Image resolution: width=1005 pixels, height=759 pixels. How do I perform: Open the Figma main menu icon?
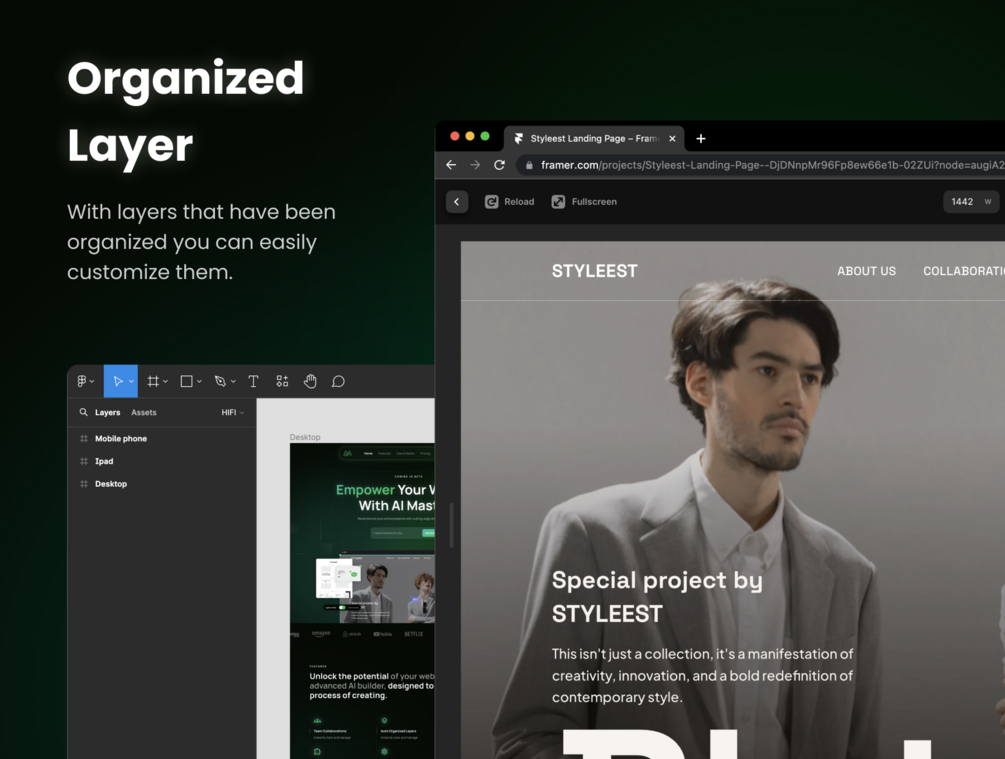(x=81, y=381)
